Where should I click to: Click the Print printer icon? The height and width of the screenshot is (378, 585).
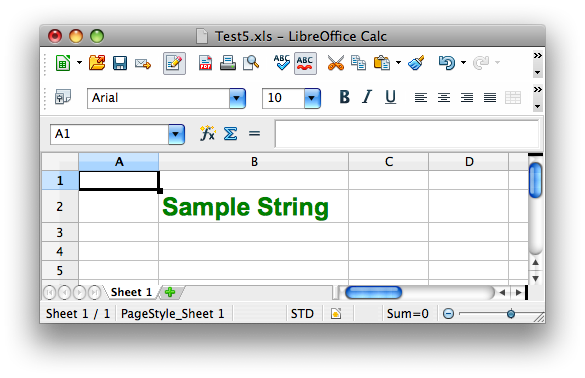[x=228, y=63]
